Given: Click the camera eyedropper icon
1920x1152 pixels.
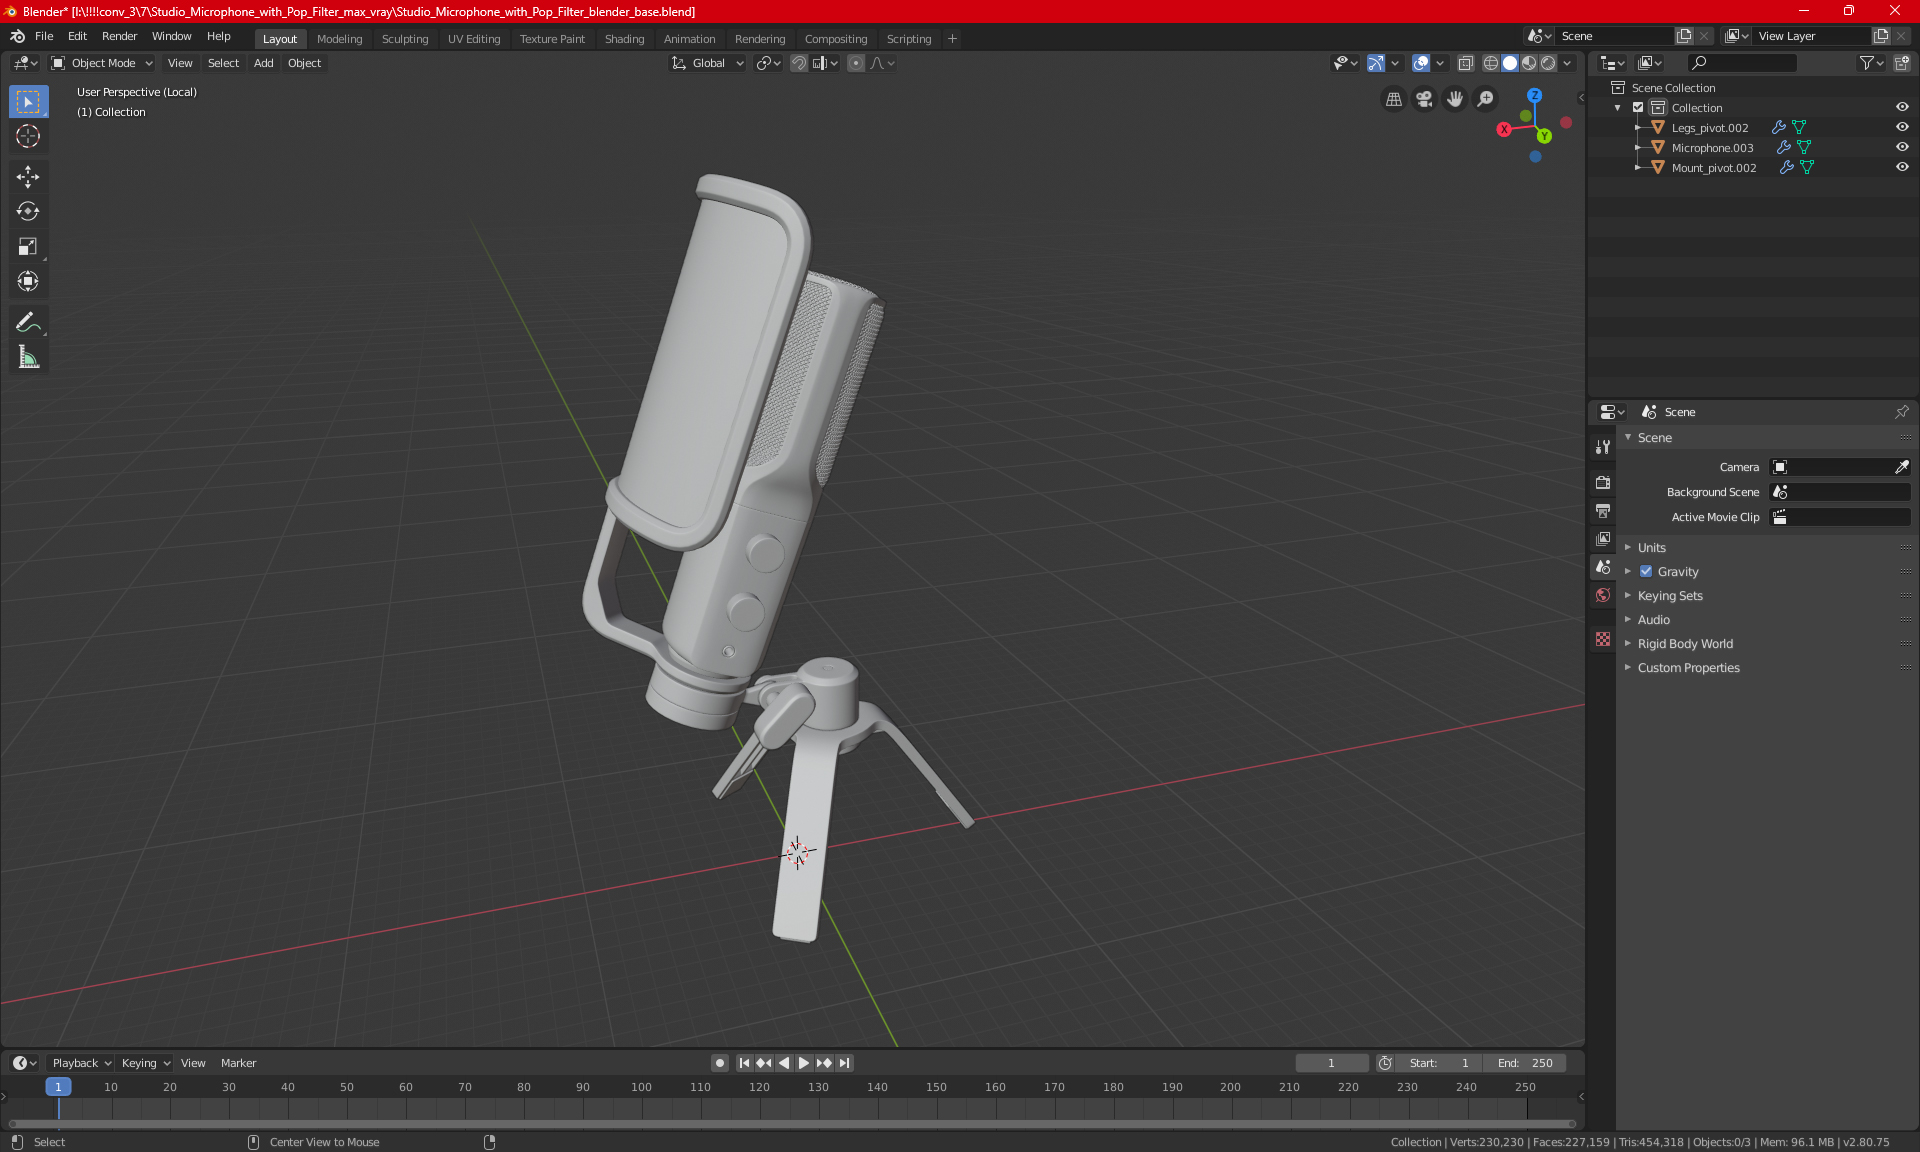Looking at the screenshot, I should [x=1901, y=467].
